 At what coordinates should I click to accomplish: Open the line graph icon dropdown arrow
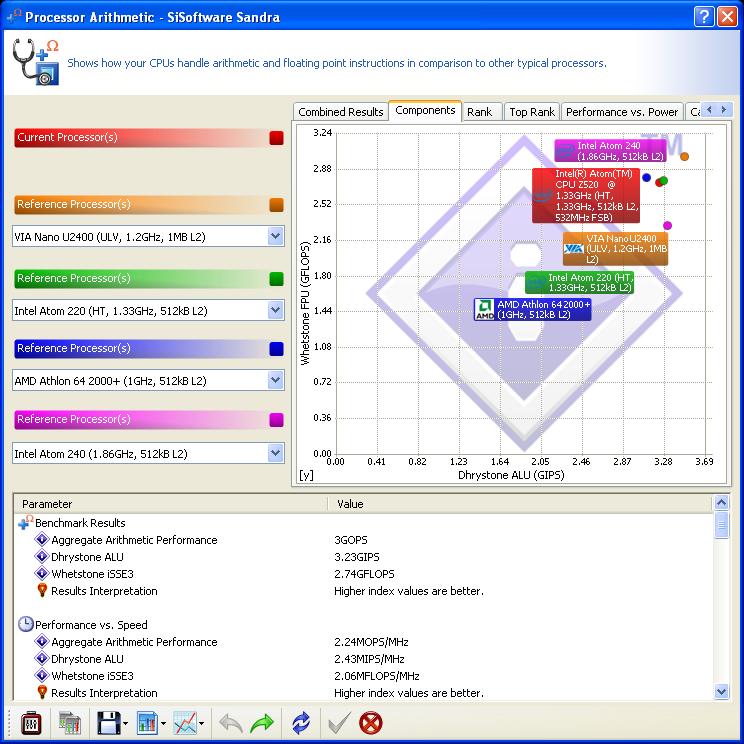point(202,724)
